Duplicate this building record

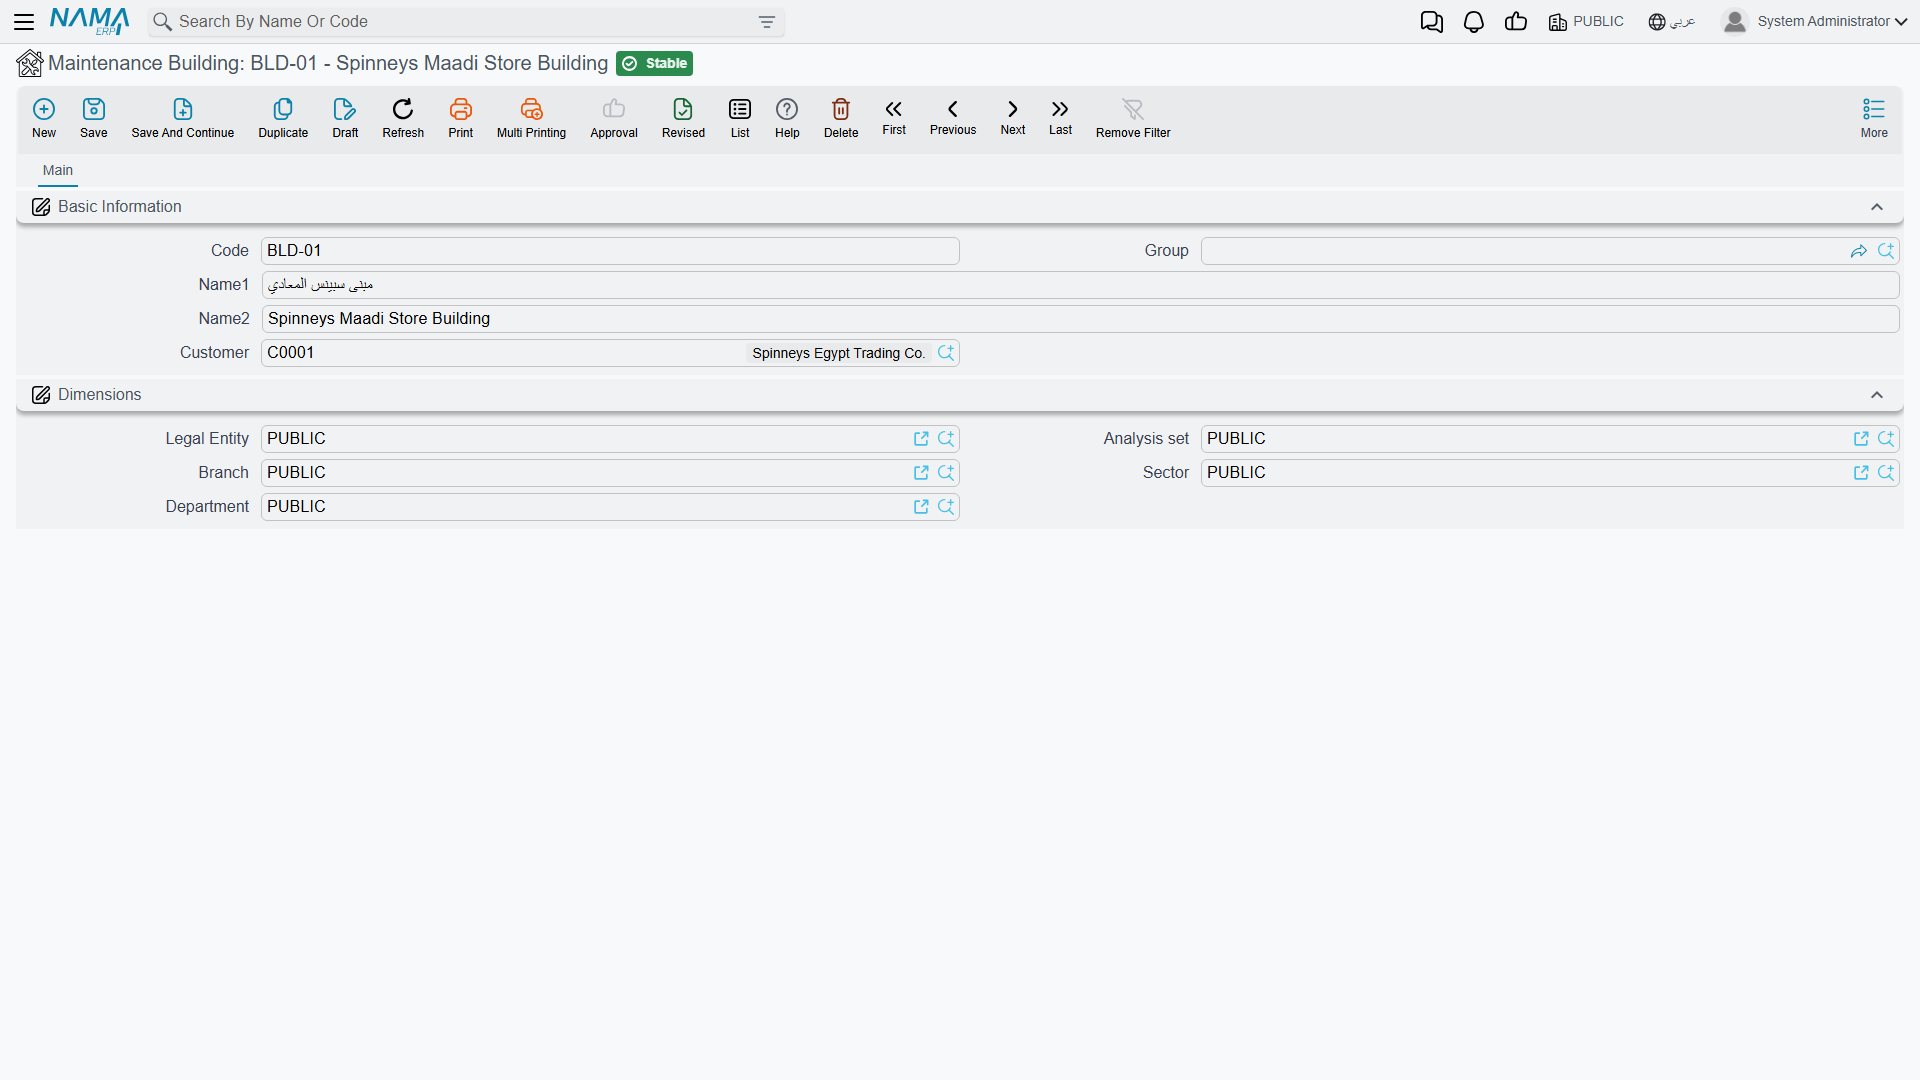point(283,118)
